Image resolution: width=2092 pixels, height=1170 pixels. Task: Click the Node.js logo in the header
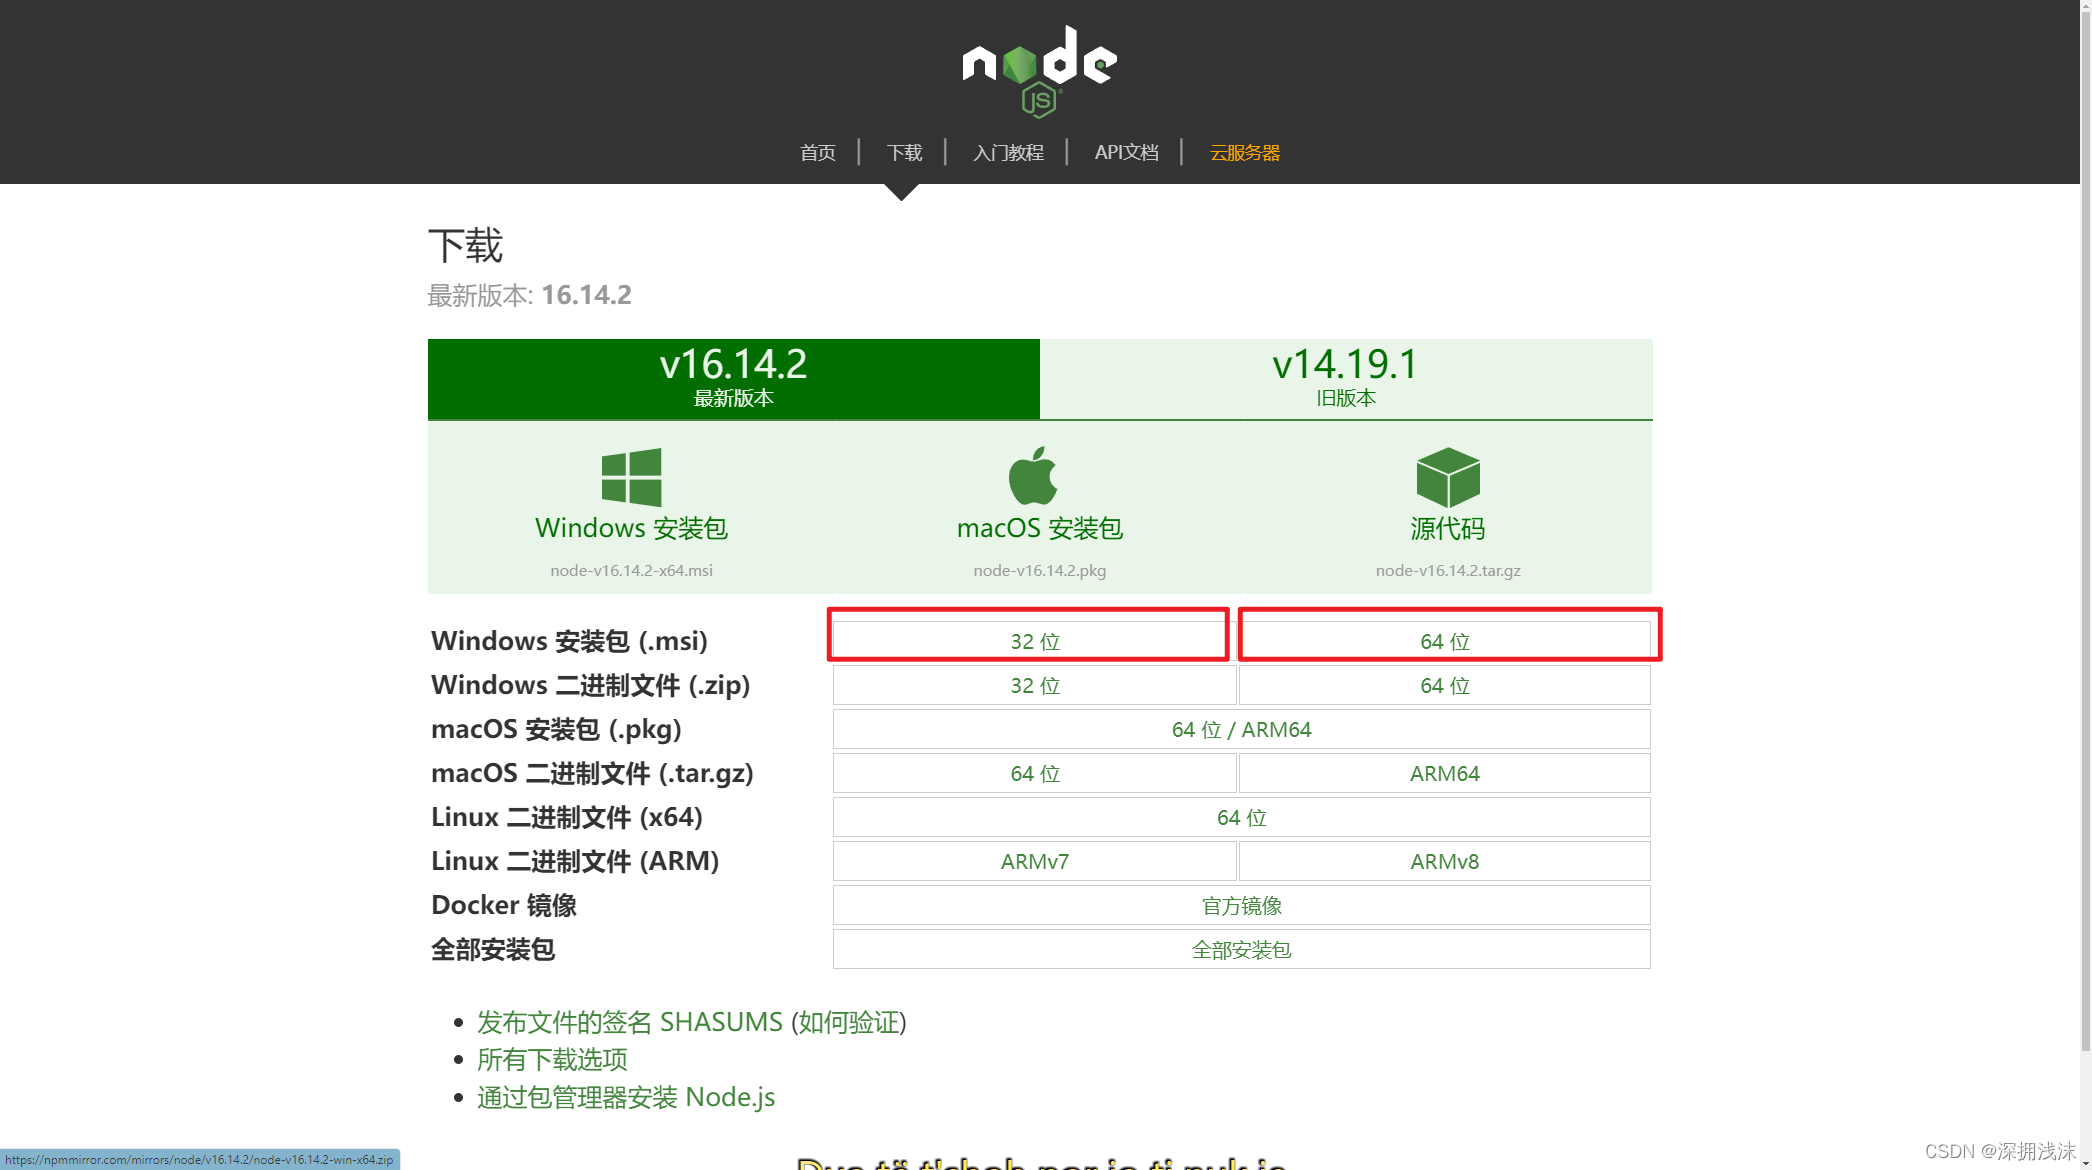click(x=1039, y=71)
